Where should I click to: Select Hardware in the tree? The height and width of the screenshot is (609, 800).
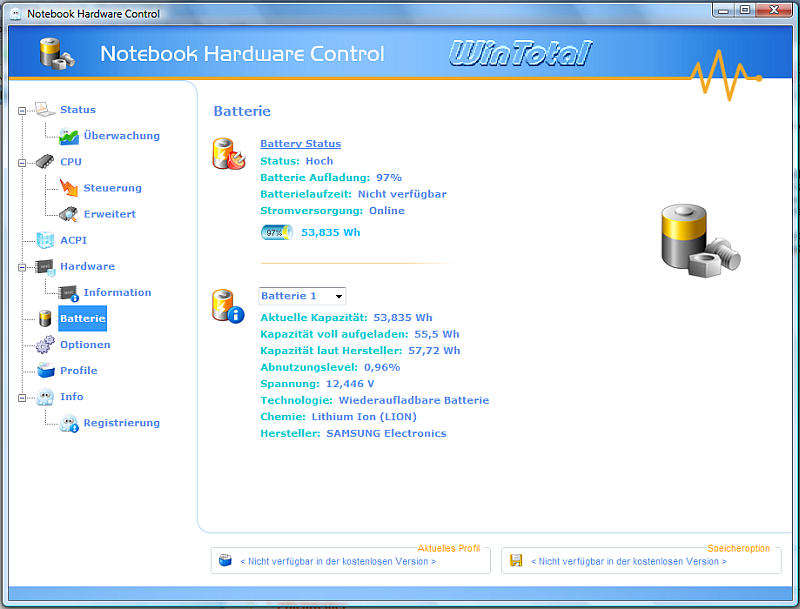point(87,266)
